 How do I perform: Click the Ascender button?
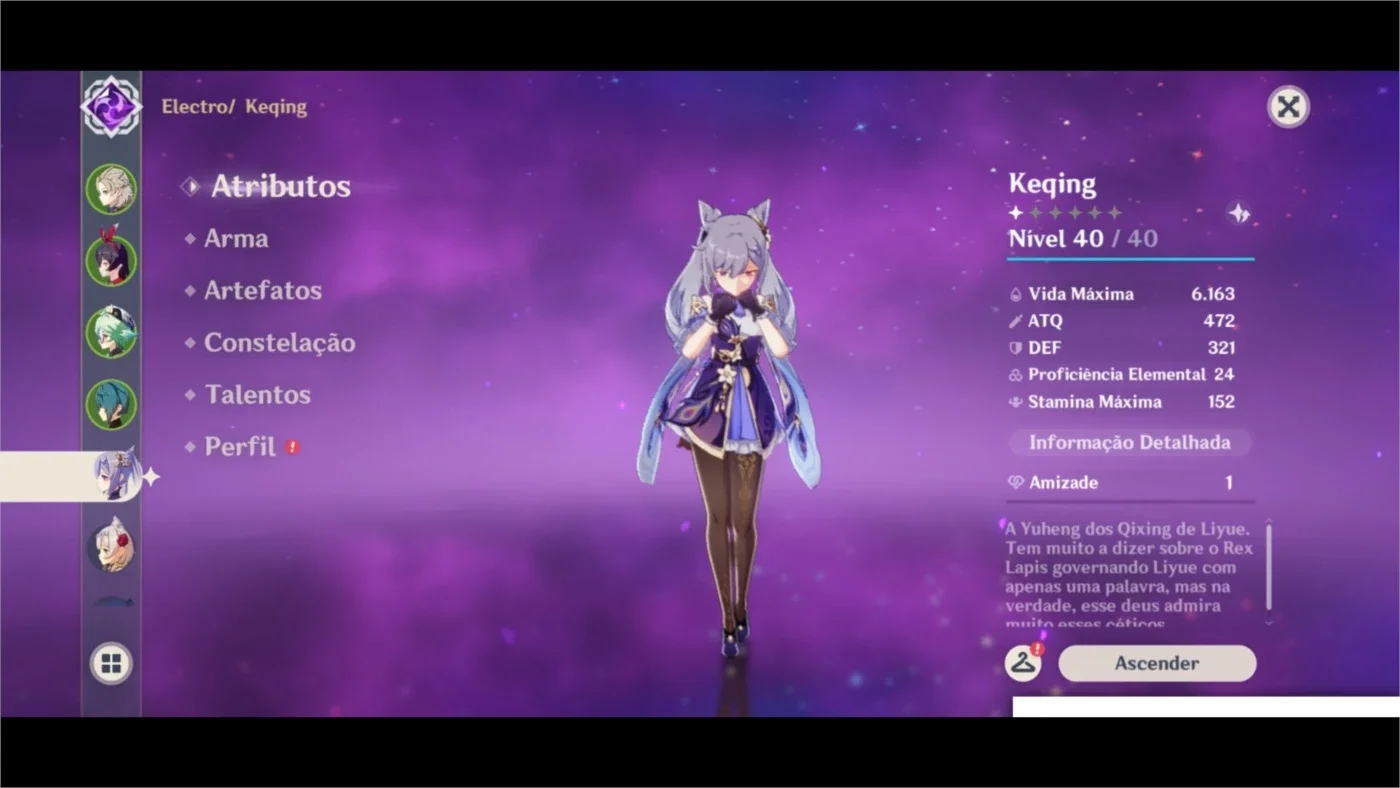click(x=1157, y=663)
